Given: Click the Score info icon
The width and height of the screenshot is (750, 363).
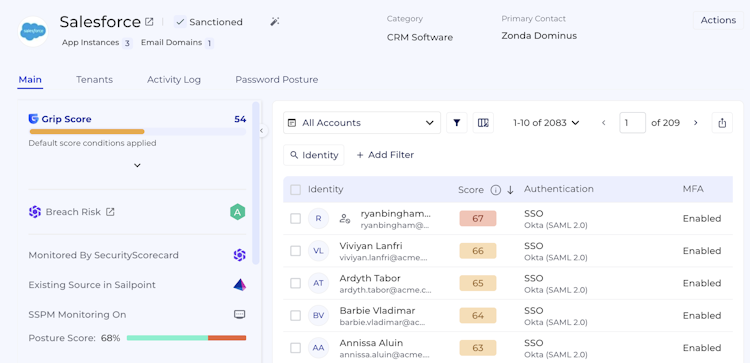Looking at the screenshot, I should 496,190.
